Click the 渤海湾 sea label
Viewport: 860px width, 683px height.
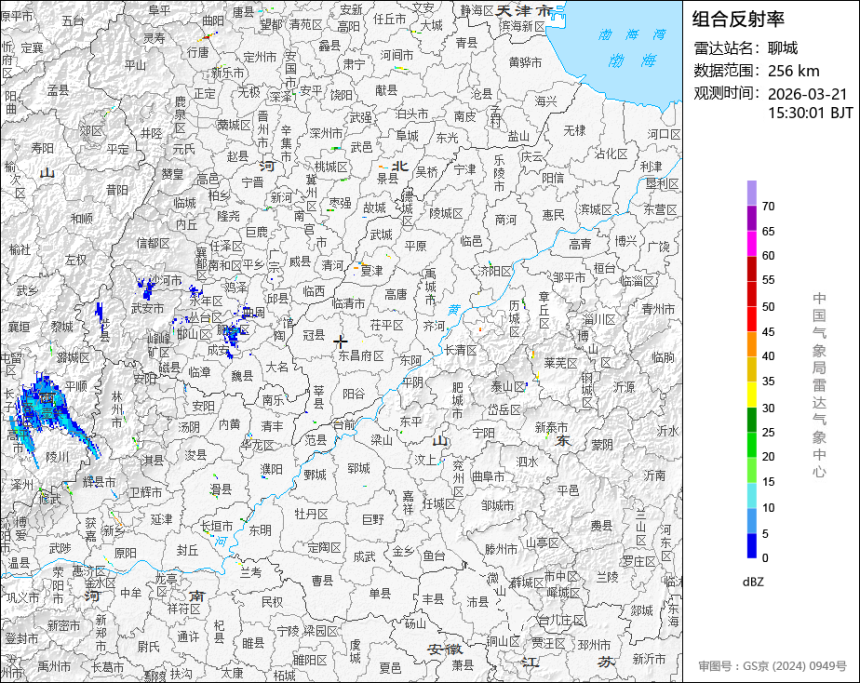[x=632, y=34]
